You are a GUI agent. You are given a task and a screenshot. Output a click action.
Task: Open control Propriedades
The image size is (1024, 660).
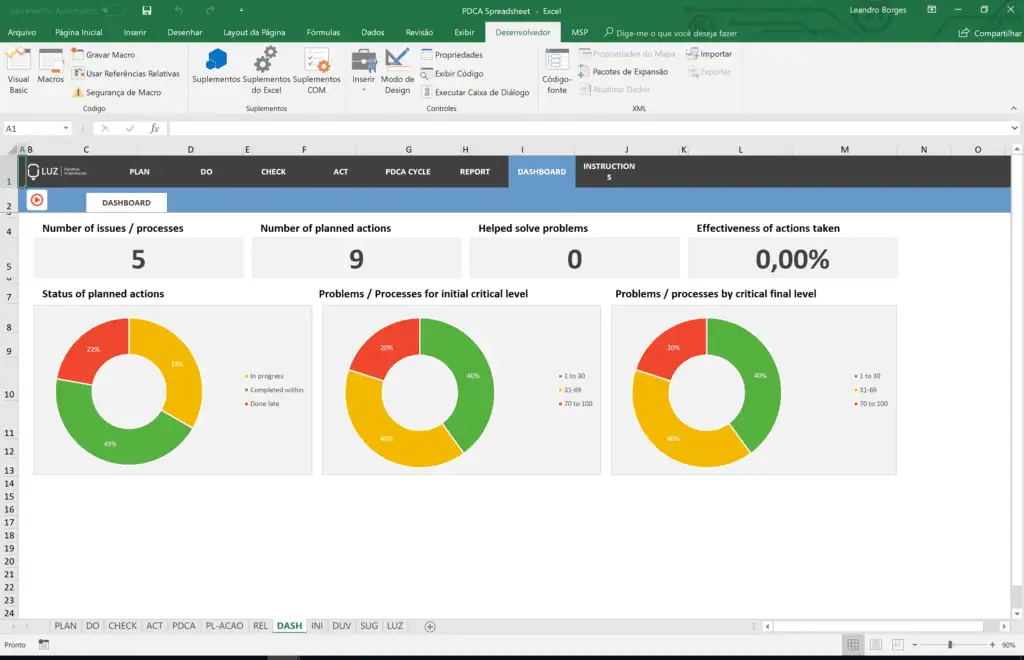[452, 55]
